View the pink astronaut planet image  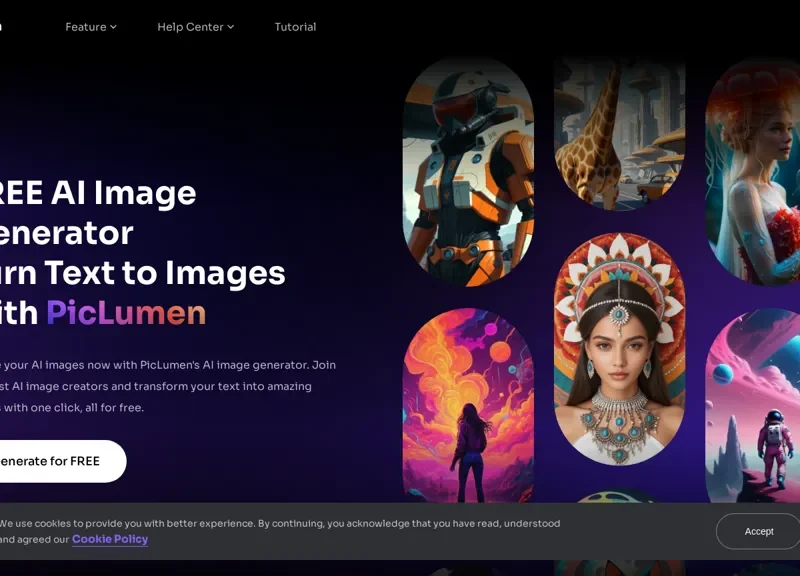click(x=753, y=406)
